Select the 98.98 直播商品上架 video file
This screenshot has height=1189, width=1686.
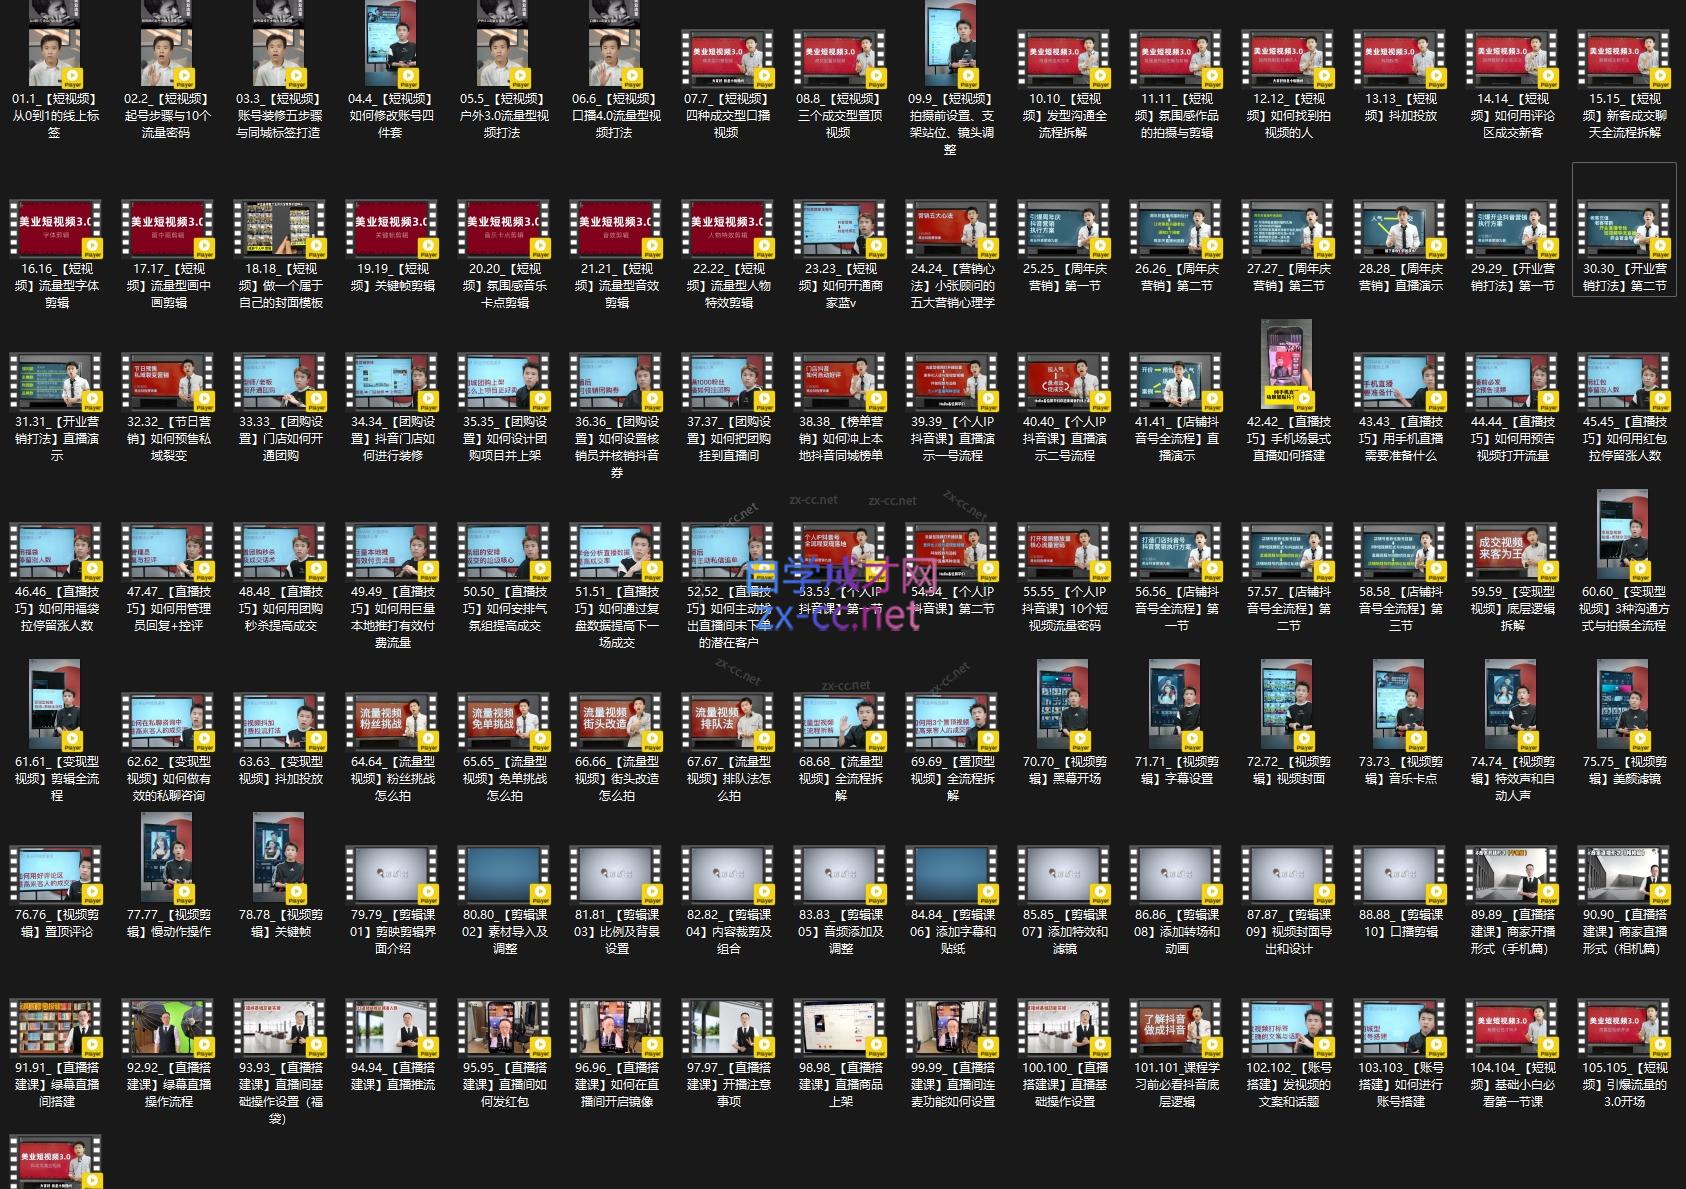pyautogui.click(x=840, y=1028)
